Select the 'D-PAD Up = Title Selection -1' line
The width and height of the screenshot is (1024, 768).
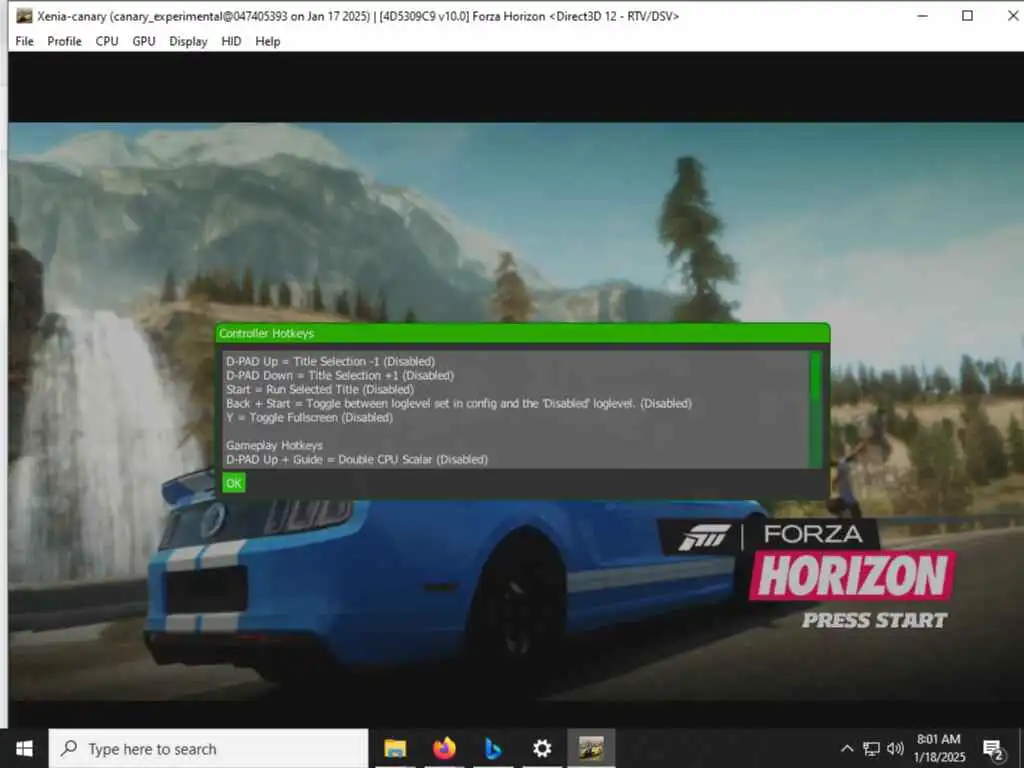(330, 361)
